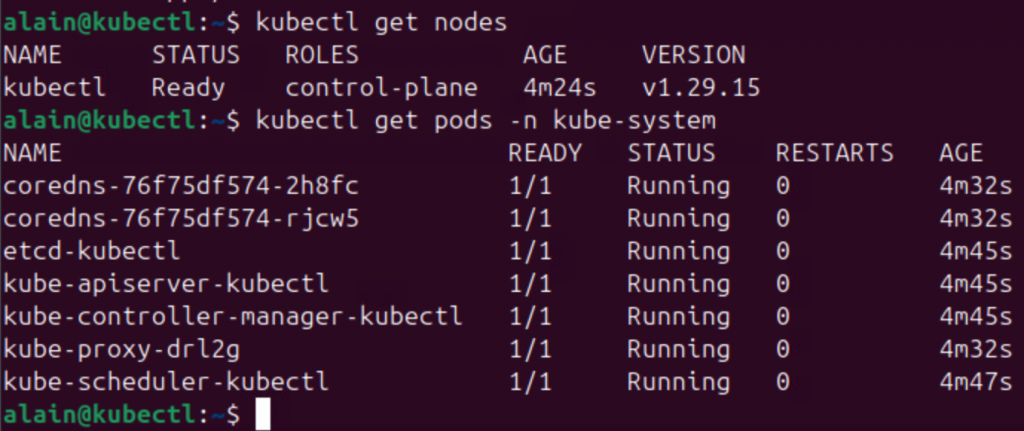Image resolution: width=1024 pixels, height=431 pixels.
Task: Click the VERSION column header
Action: pos(693,54)
